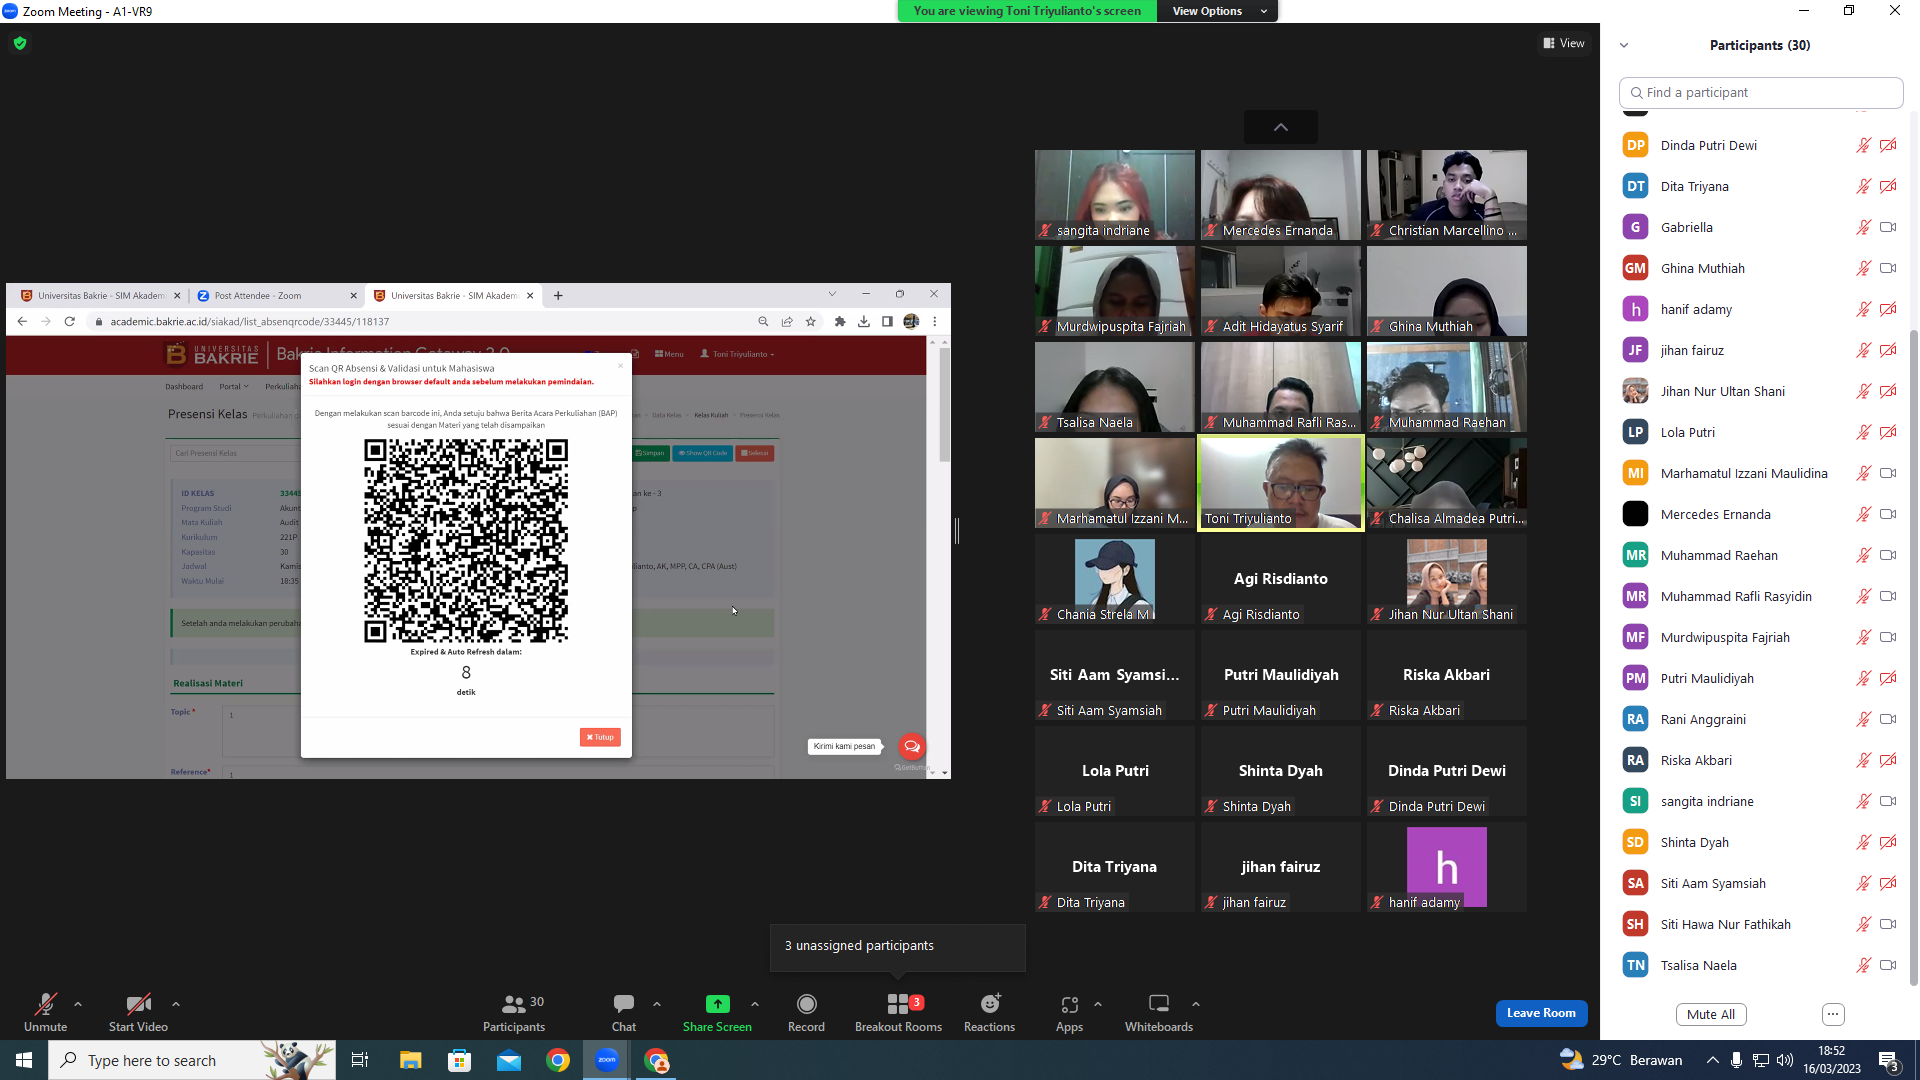The height and width of the screenshot is (1080, 1920).
Task: Expand video options arrow beside Start Video
Action: [x=176, y=1004]
